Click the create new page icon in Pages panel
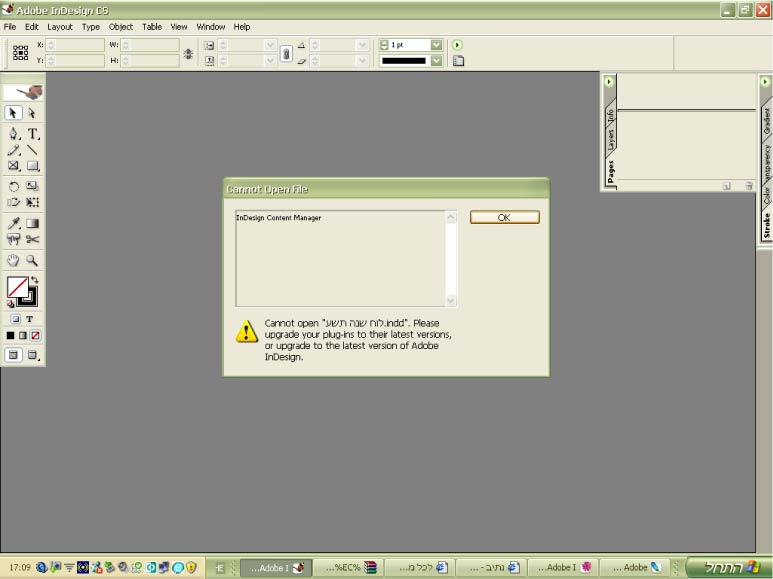The image size is (773, 579). point(726,186)
